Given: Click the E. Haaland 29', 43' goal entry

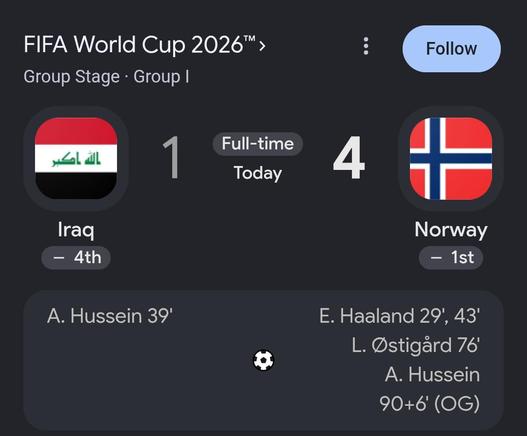Looking at the screenshot, I should (x=399, y=316).
